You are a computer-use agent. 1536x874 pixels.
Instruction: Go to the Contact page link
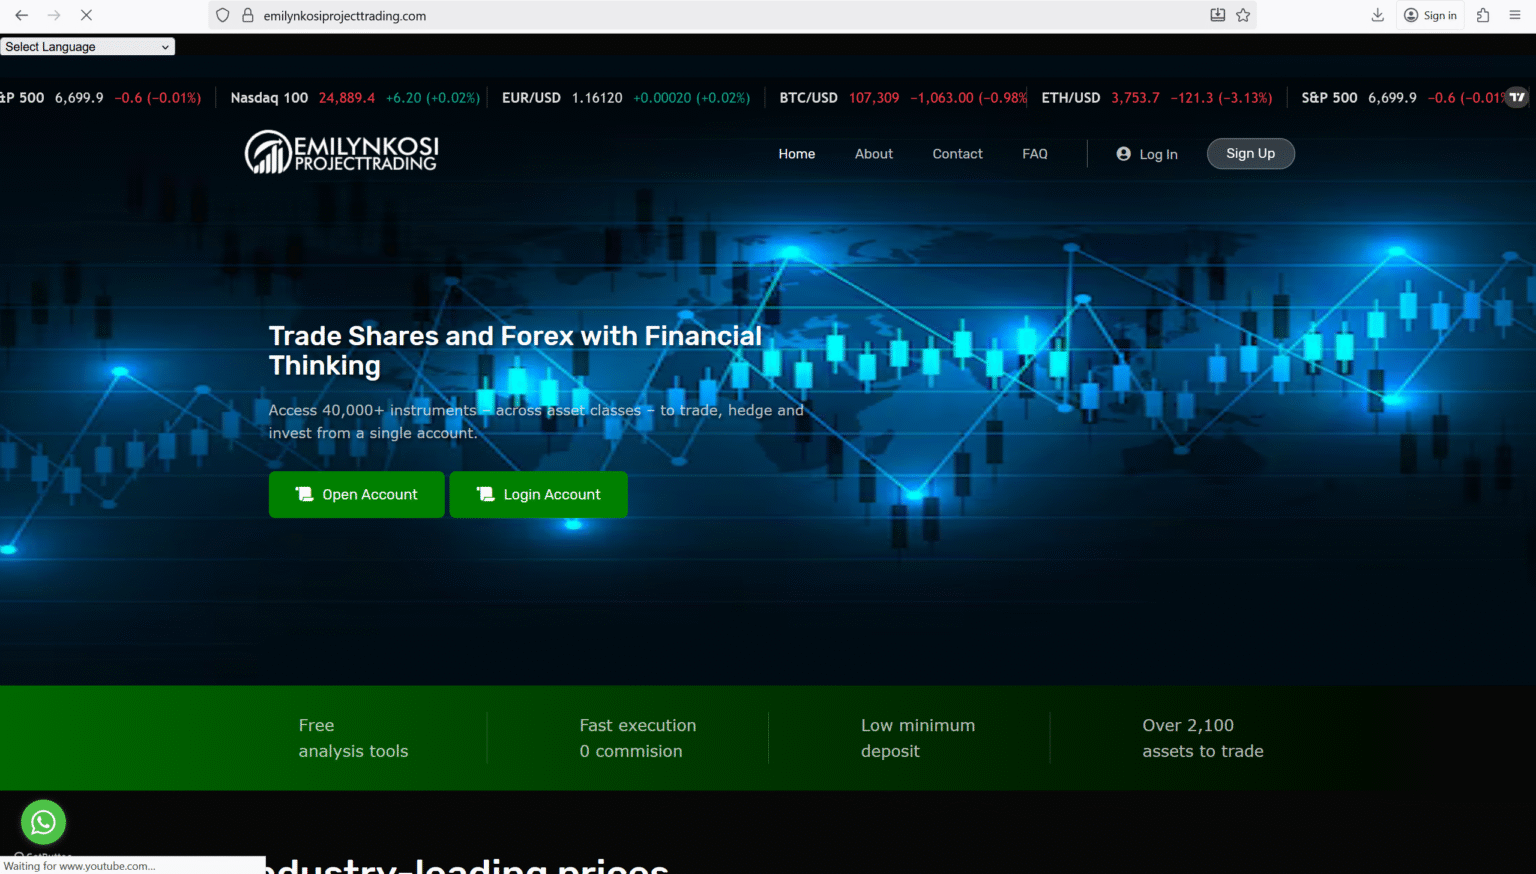(x=957, y=154)
